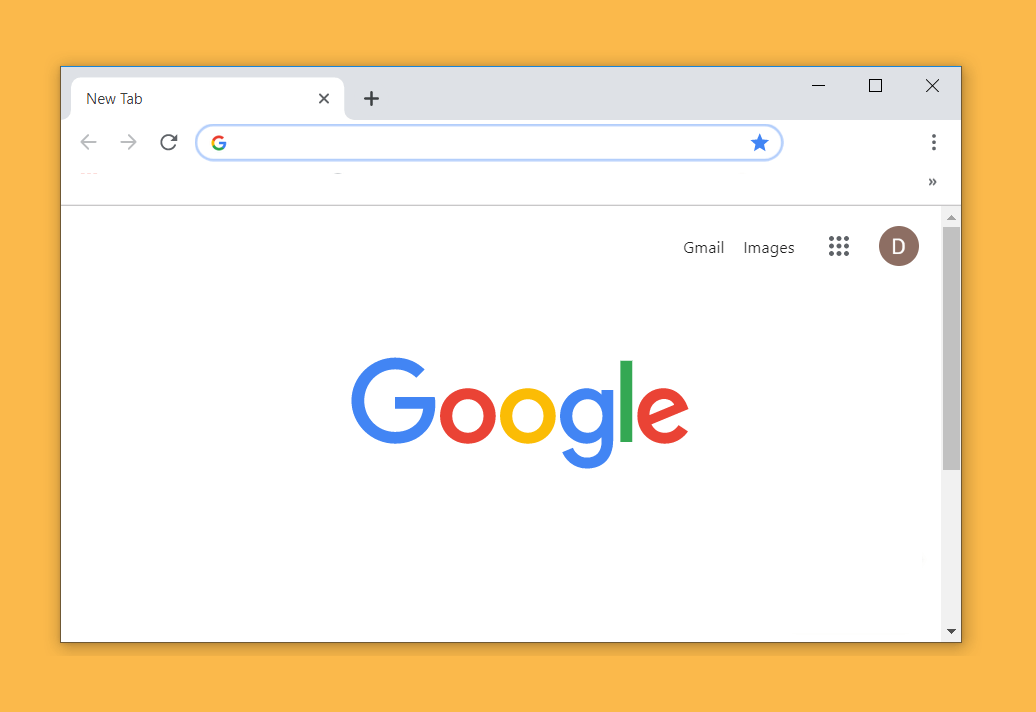Image resolution: width=1036 pixels, height=712 pixels.
Task: Click the forward navigation arrow
Action: [128, 142]
